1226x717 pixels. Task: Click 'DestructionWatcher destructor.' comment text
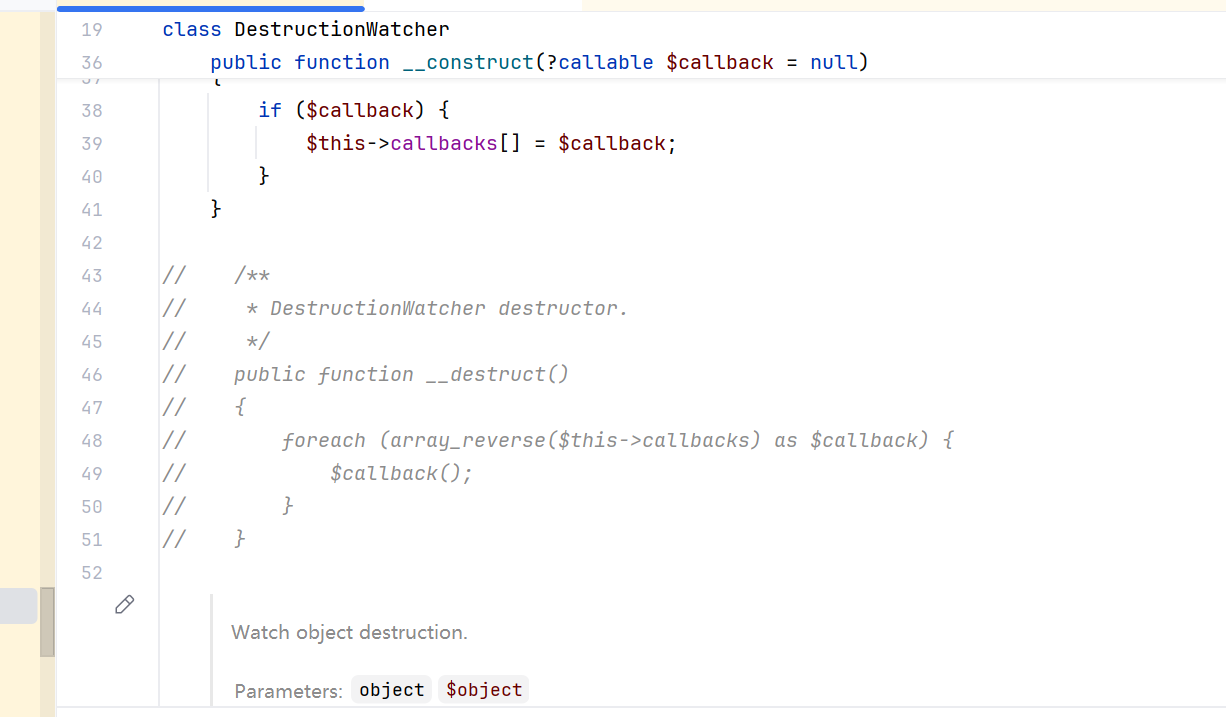[449, 308]
